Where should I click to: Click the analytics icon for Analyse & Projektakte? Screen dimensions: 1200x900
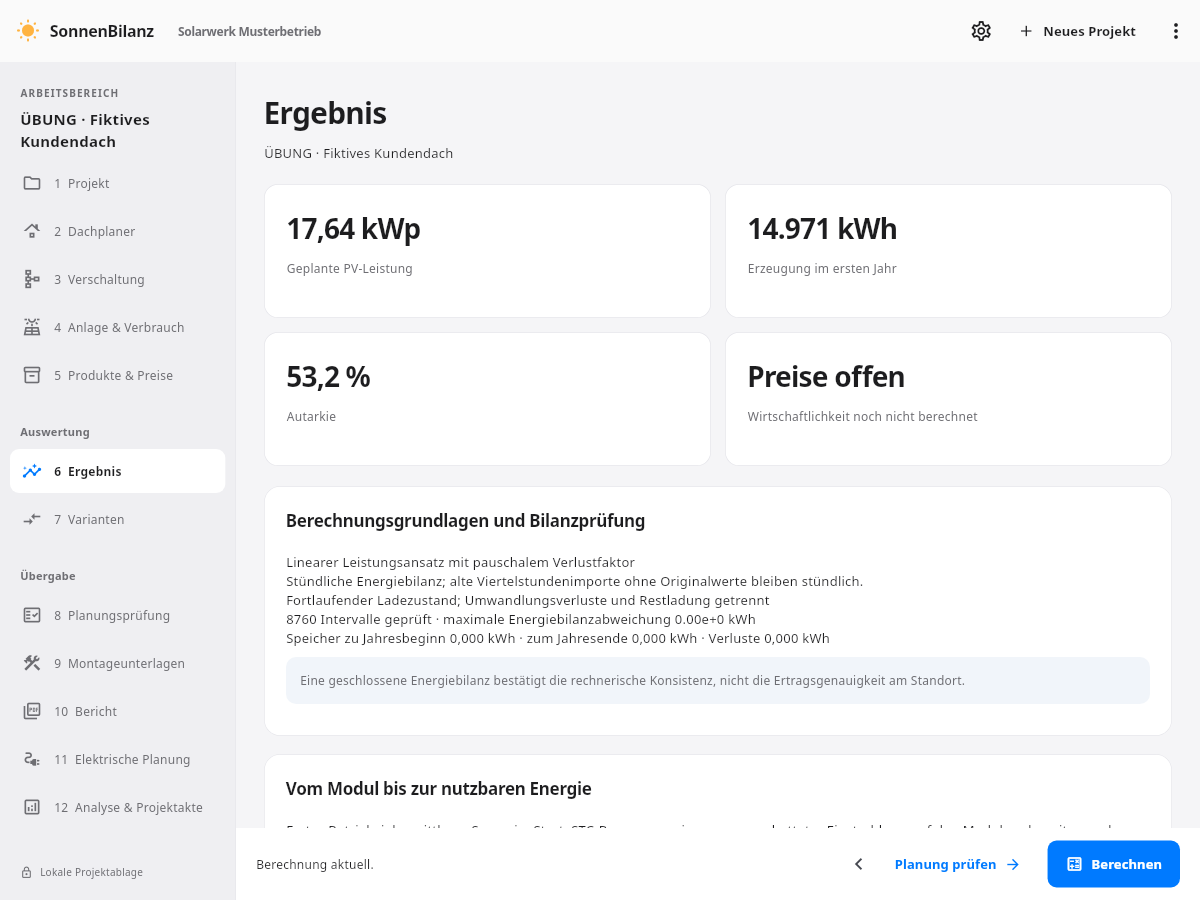[32, 807]
